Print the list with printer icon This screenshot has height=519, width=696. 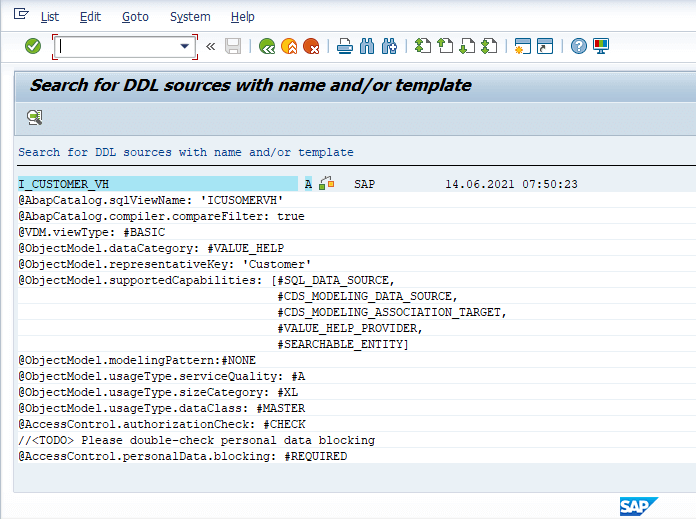(345, 46)
